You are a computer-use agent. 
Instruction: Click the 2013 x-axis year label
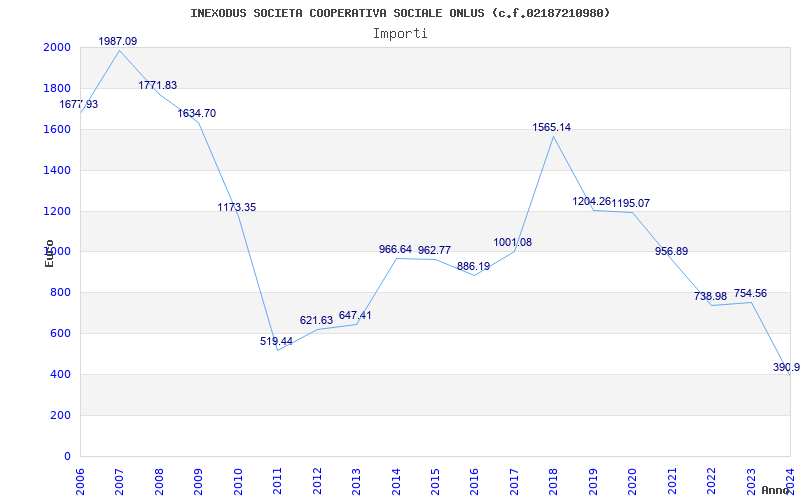click(357, 481)
